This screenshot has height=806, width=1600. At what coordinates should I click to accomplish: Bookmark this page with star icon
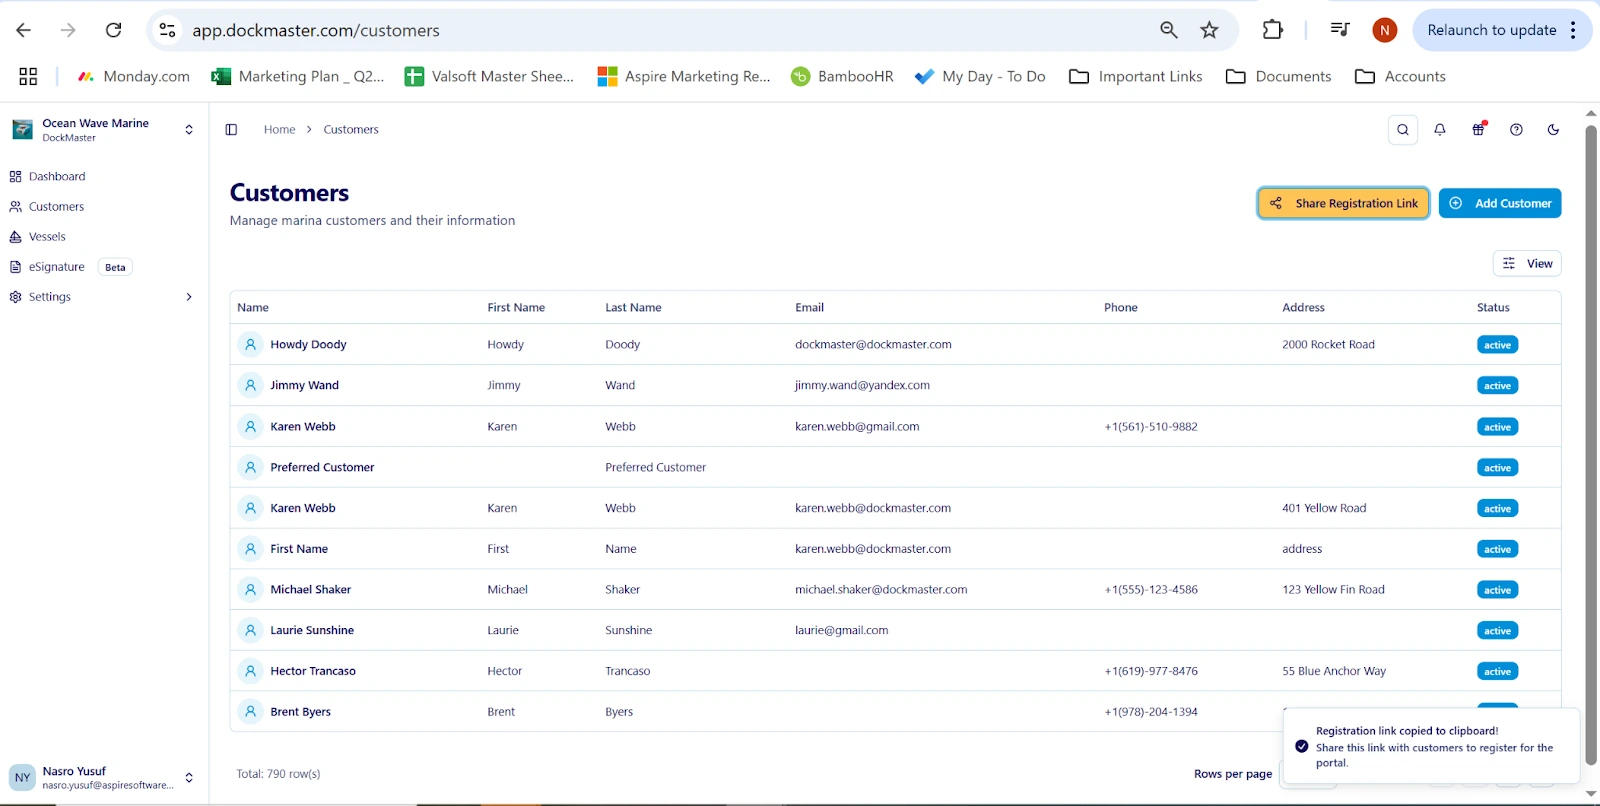(1209, 30)
